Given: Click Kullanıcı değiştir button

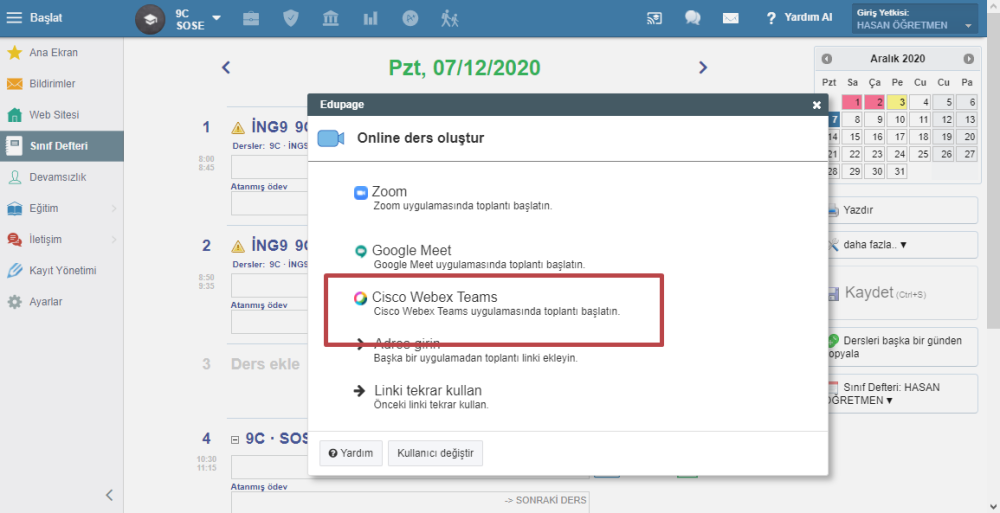Looking at the screenshot, I should pos(436,453).
